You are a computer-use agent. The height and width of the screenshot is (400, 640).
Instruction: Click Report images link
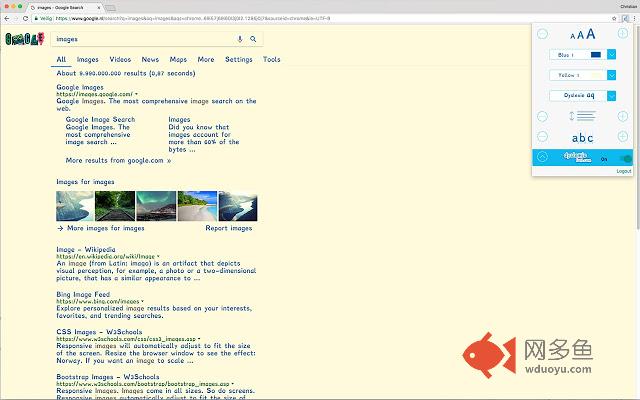click(x=229, y=228)
